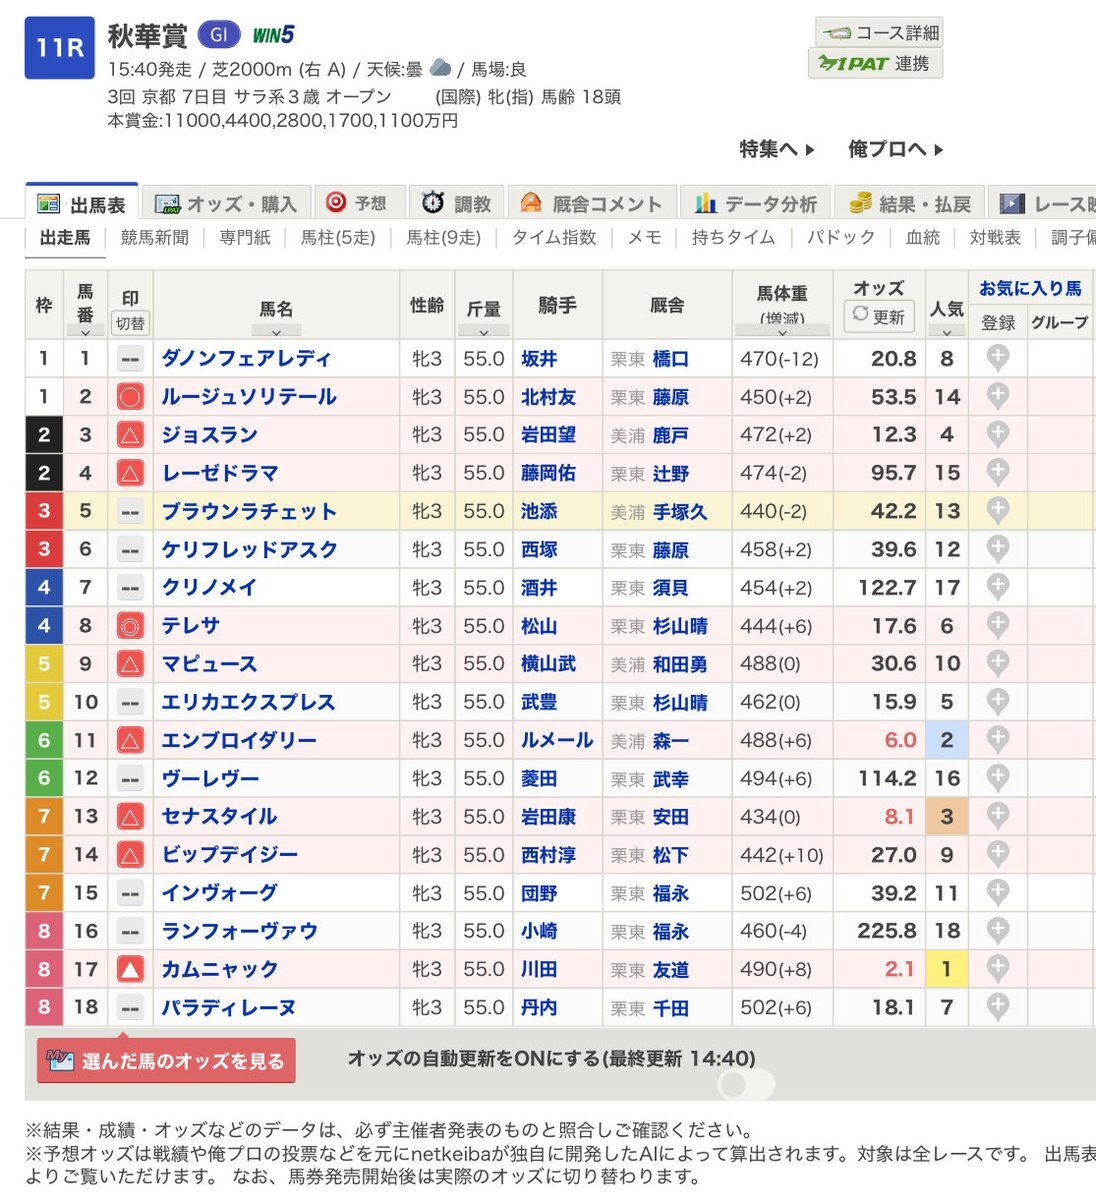This screenshot has height=1200, width=1096.
Task: Open the データ分析 tab
Action: (x=756, y=203)
